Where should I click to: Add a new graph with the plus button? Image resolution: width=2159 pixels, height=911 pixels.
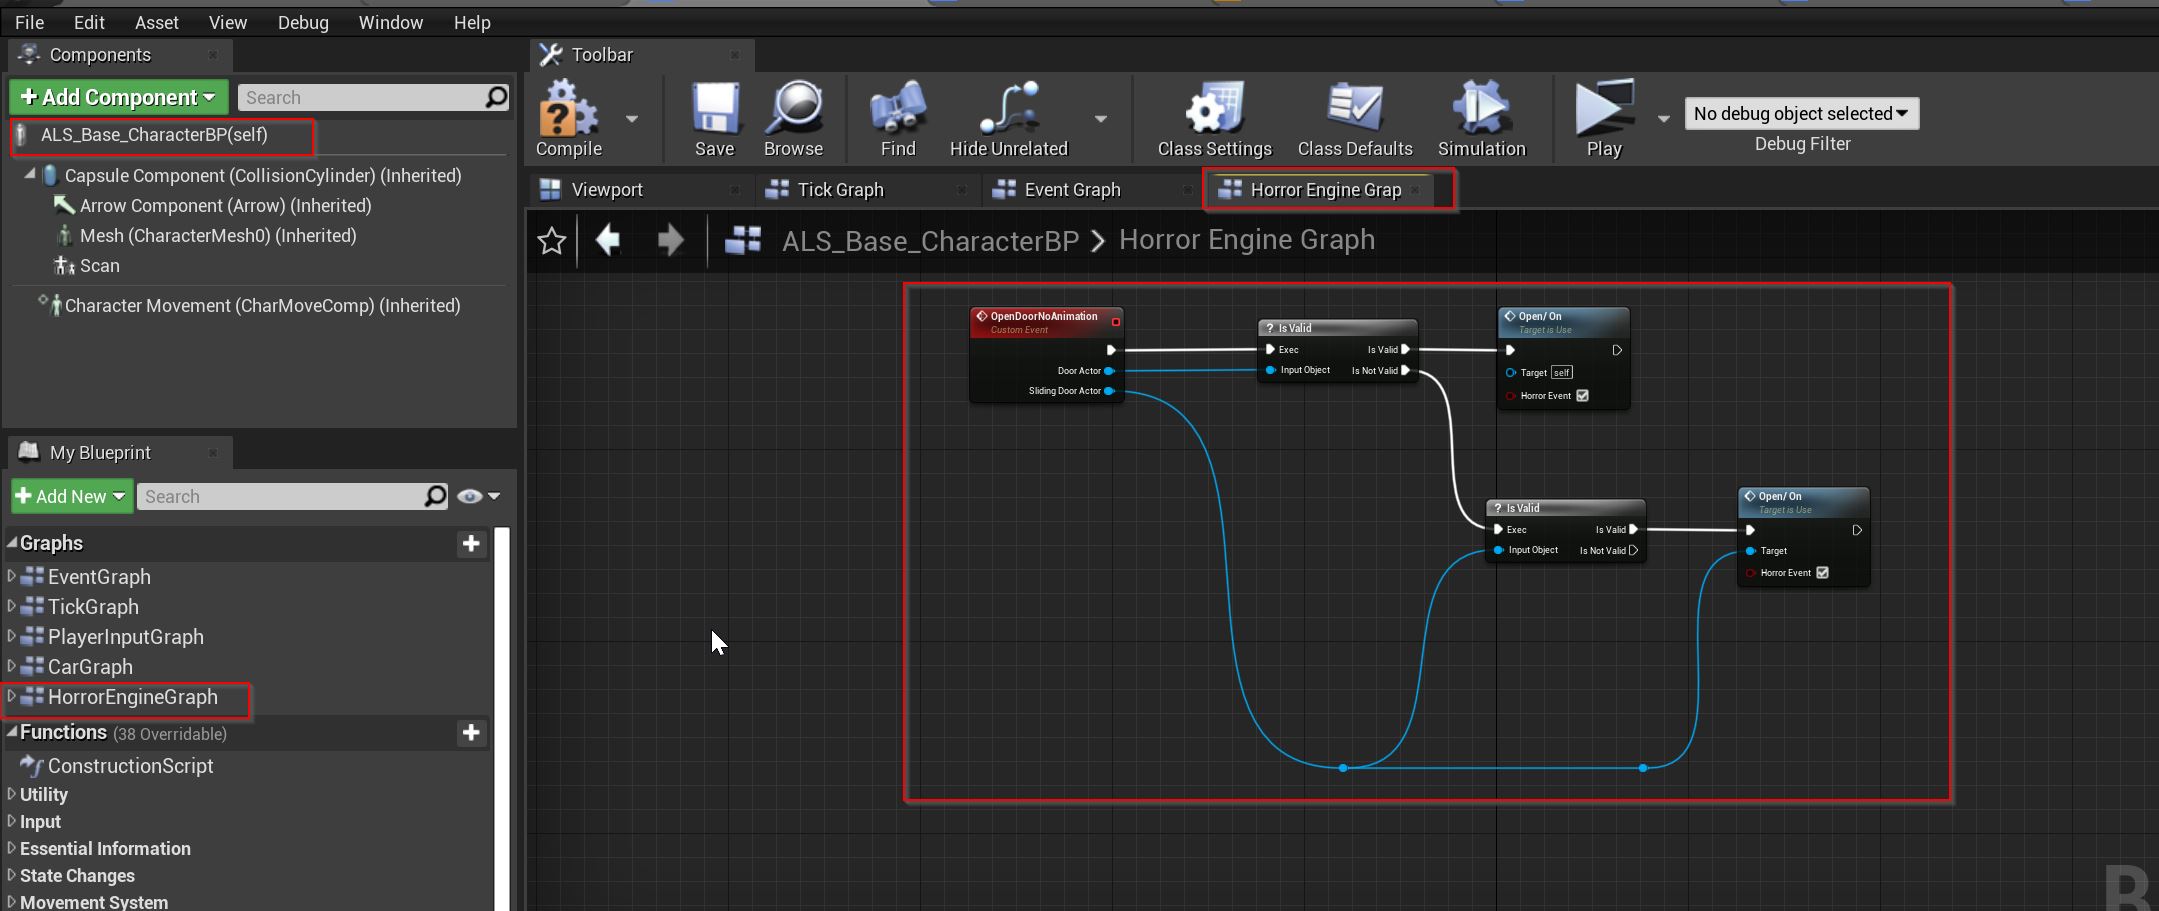[471, 543]
